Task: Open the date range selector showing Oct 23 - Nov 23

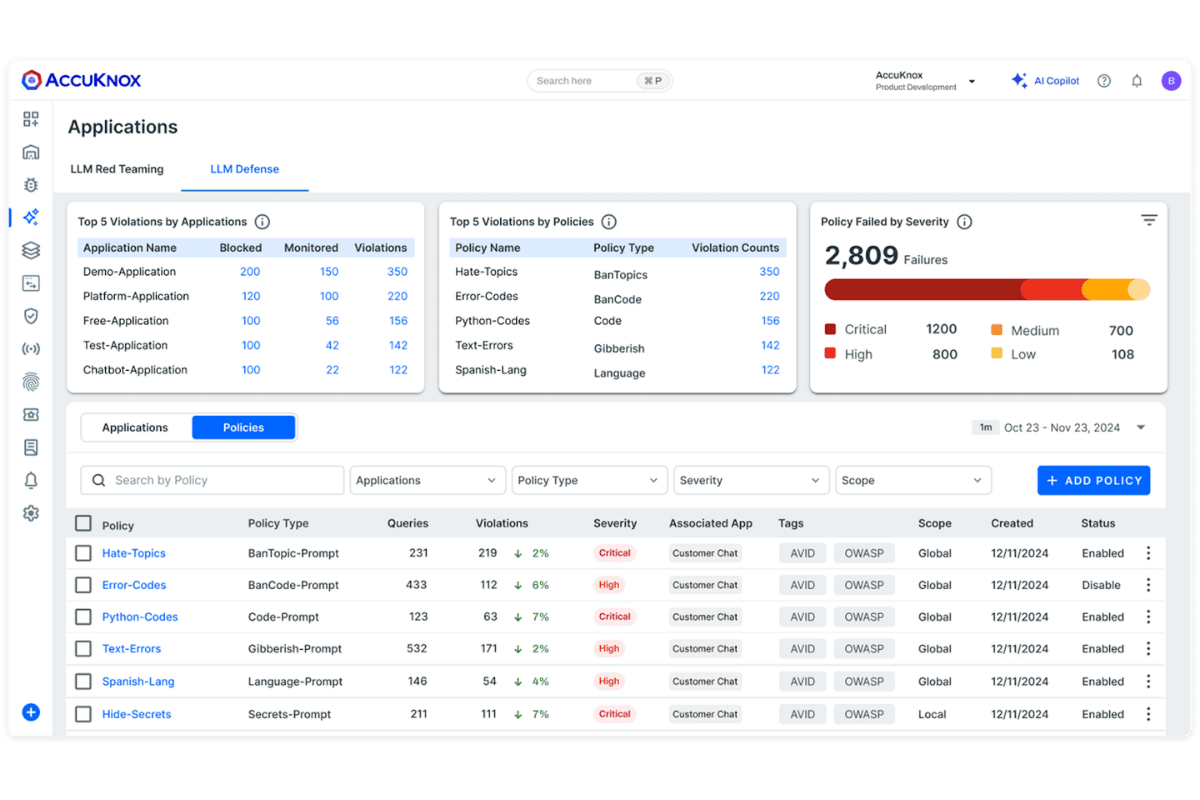Action: (1062, 427)
